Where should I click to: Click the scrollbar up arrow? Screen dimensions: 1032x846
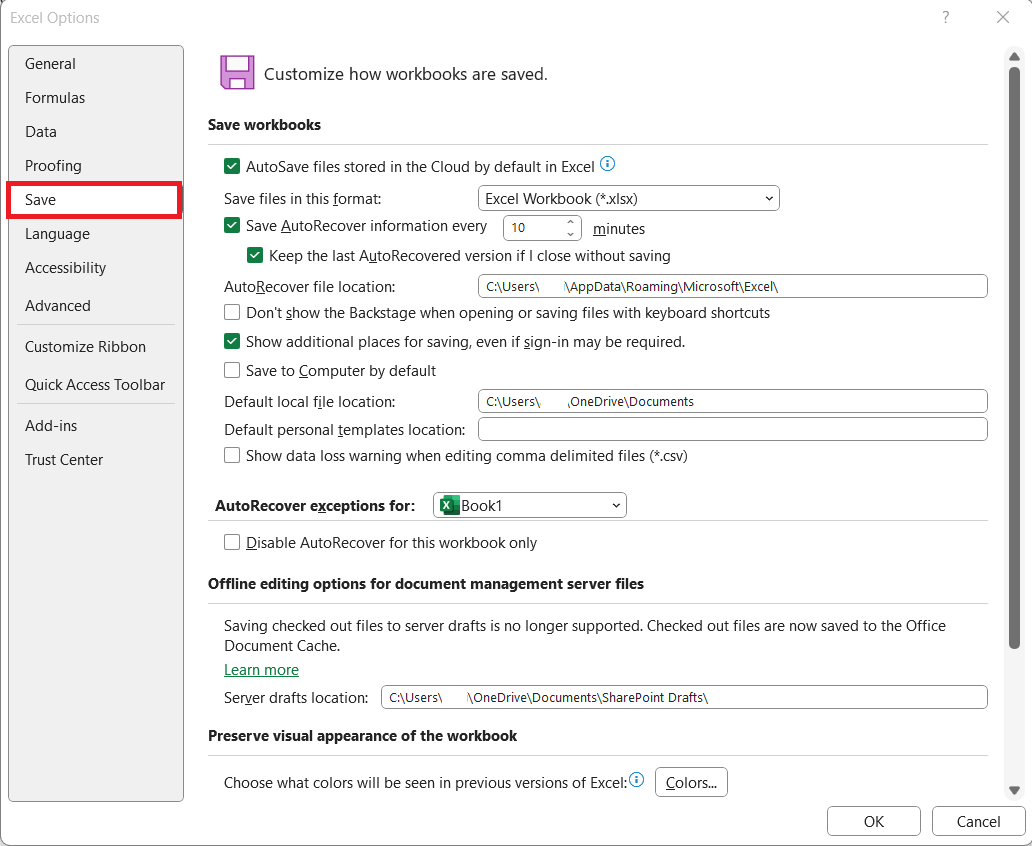pos(1014,57)
